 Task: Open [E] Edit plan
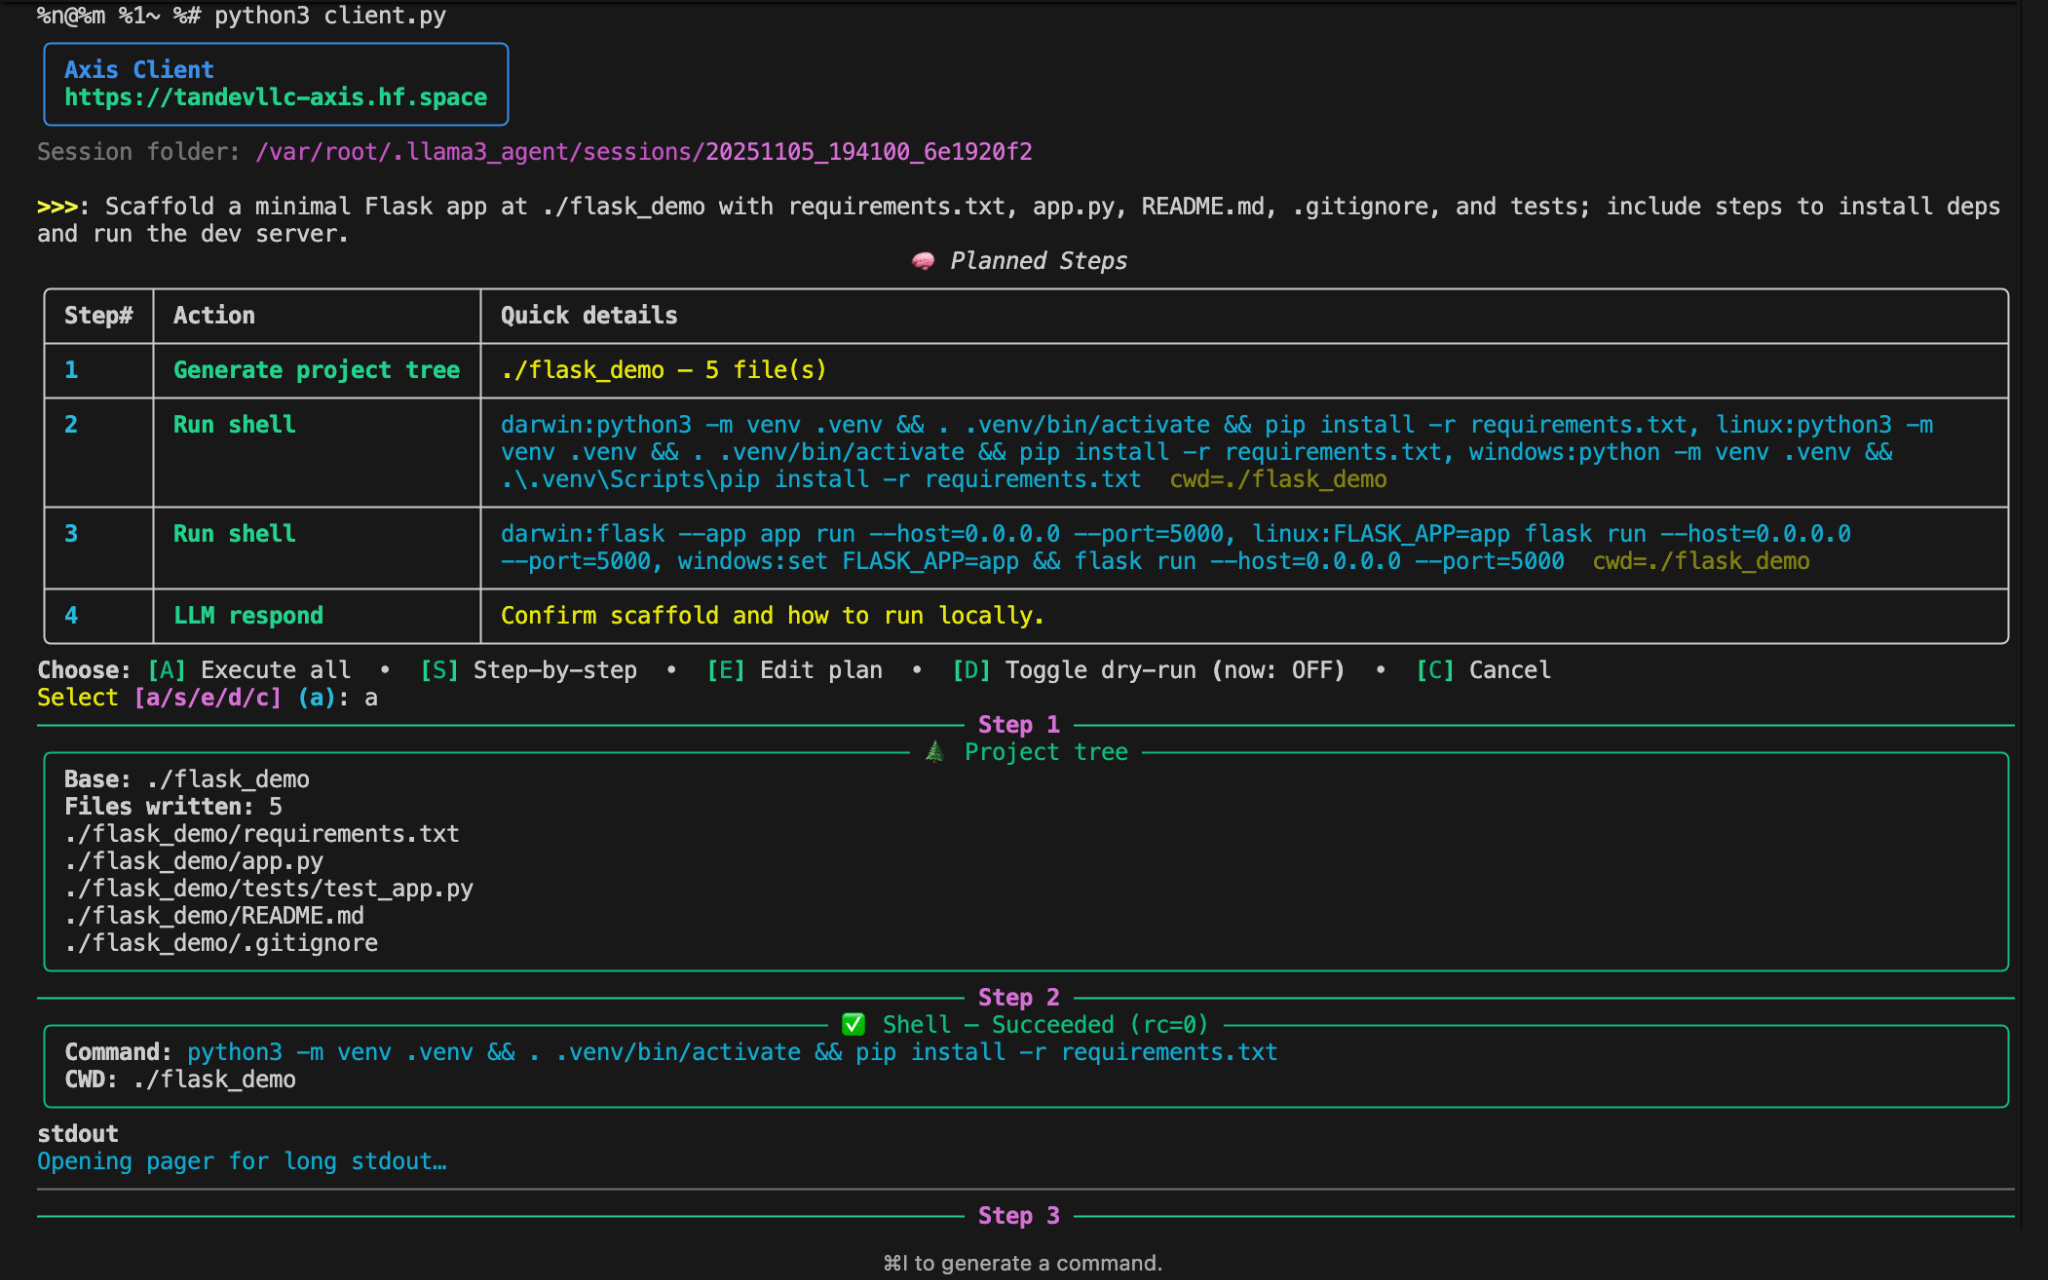(x=722, y=670)
